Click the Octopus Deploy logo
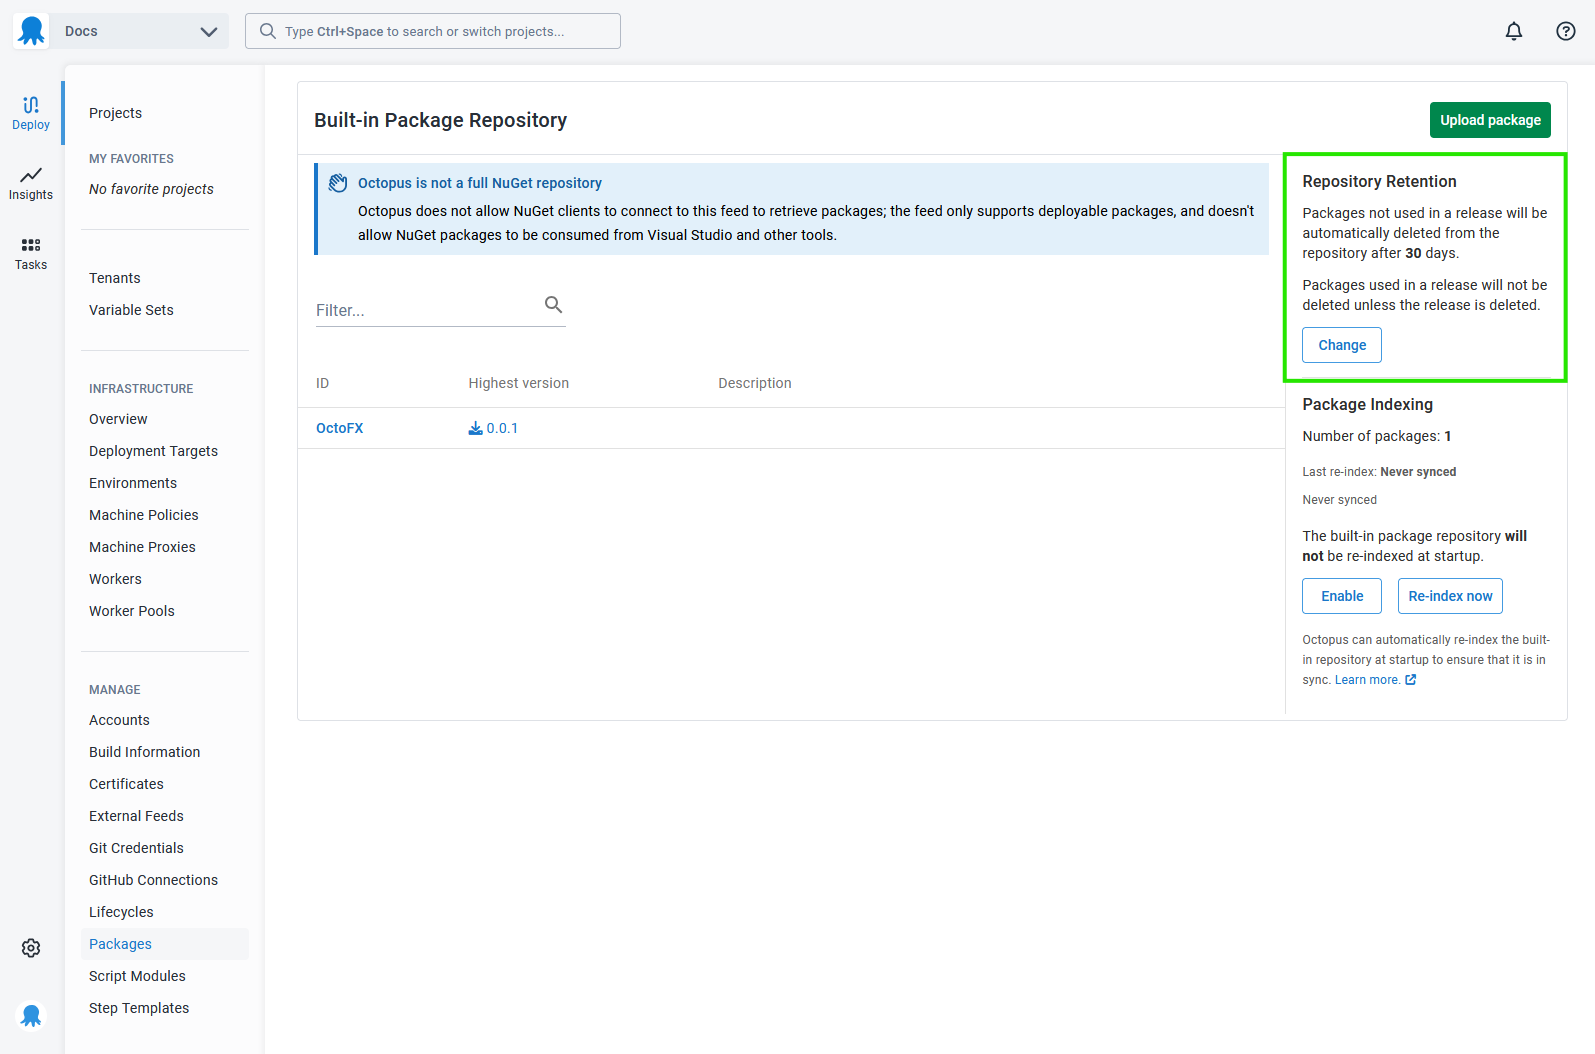This screenshot has width=1595, height=1054. pyautogui.click(x=32, y=31)
